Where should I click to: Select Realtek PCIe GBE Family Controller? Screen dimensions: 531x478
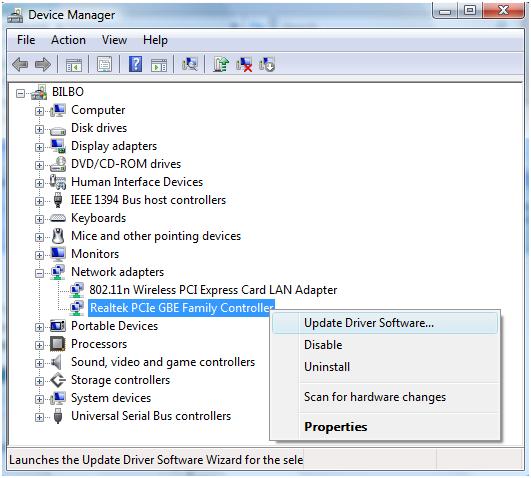182,308
